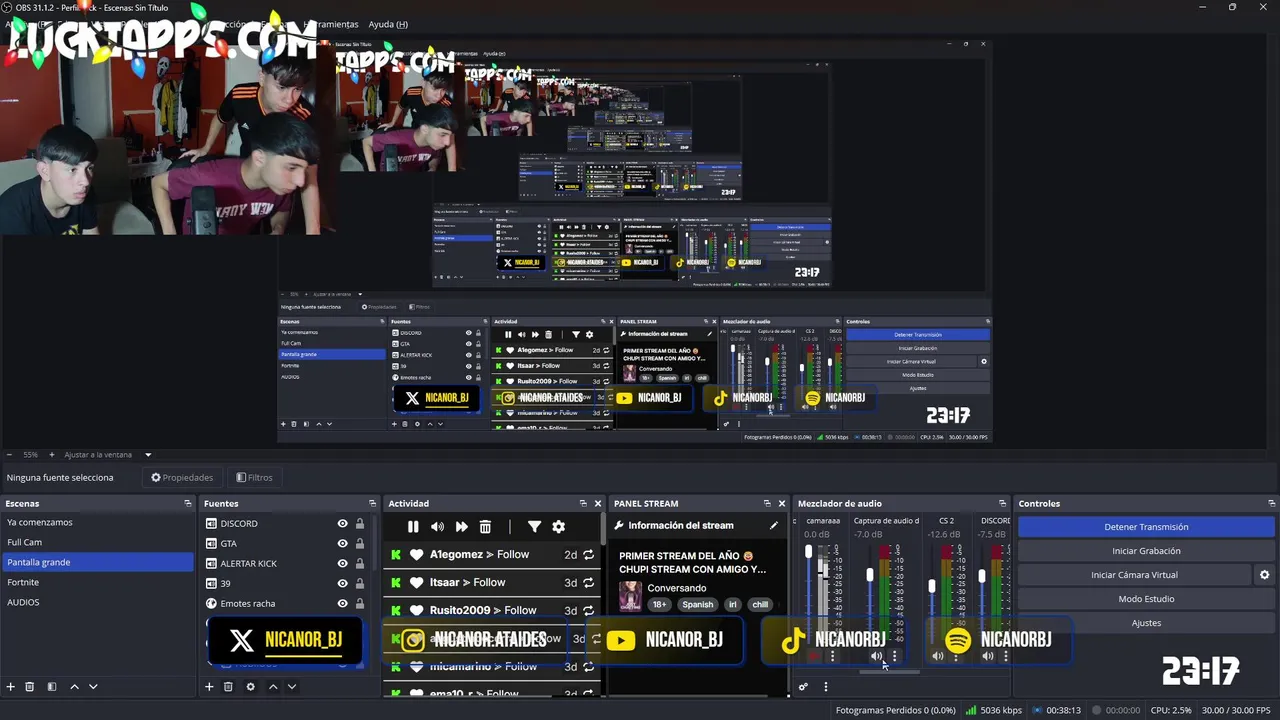Open audio mixer three-dot menu
The width and height of the screenshot is (1280, 720).
[x=825, y=687]
